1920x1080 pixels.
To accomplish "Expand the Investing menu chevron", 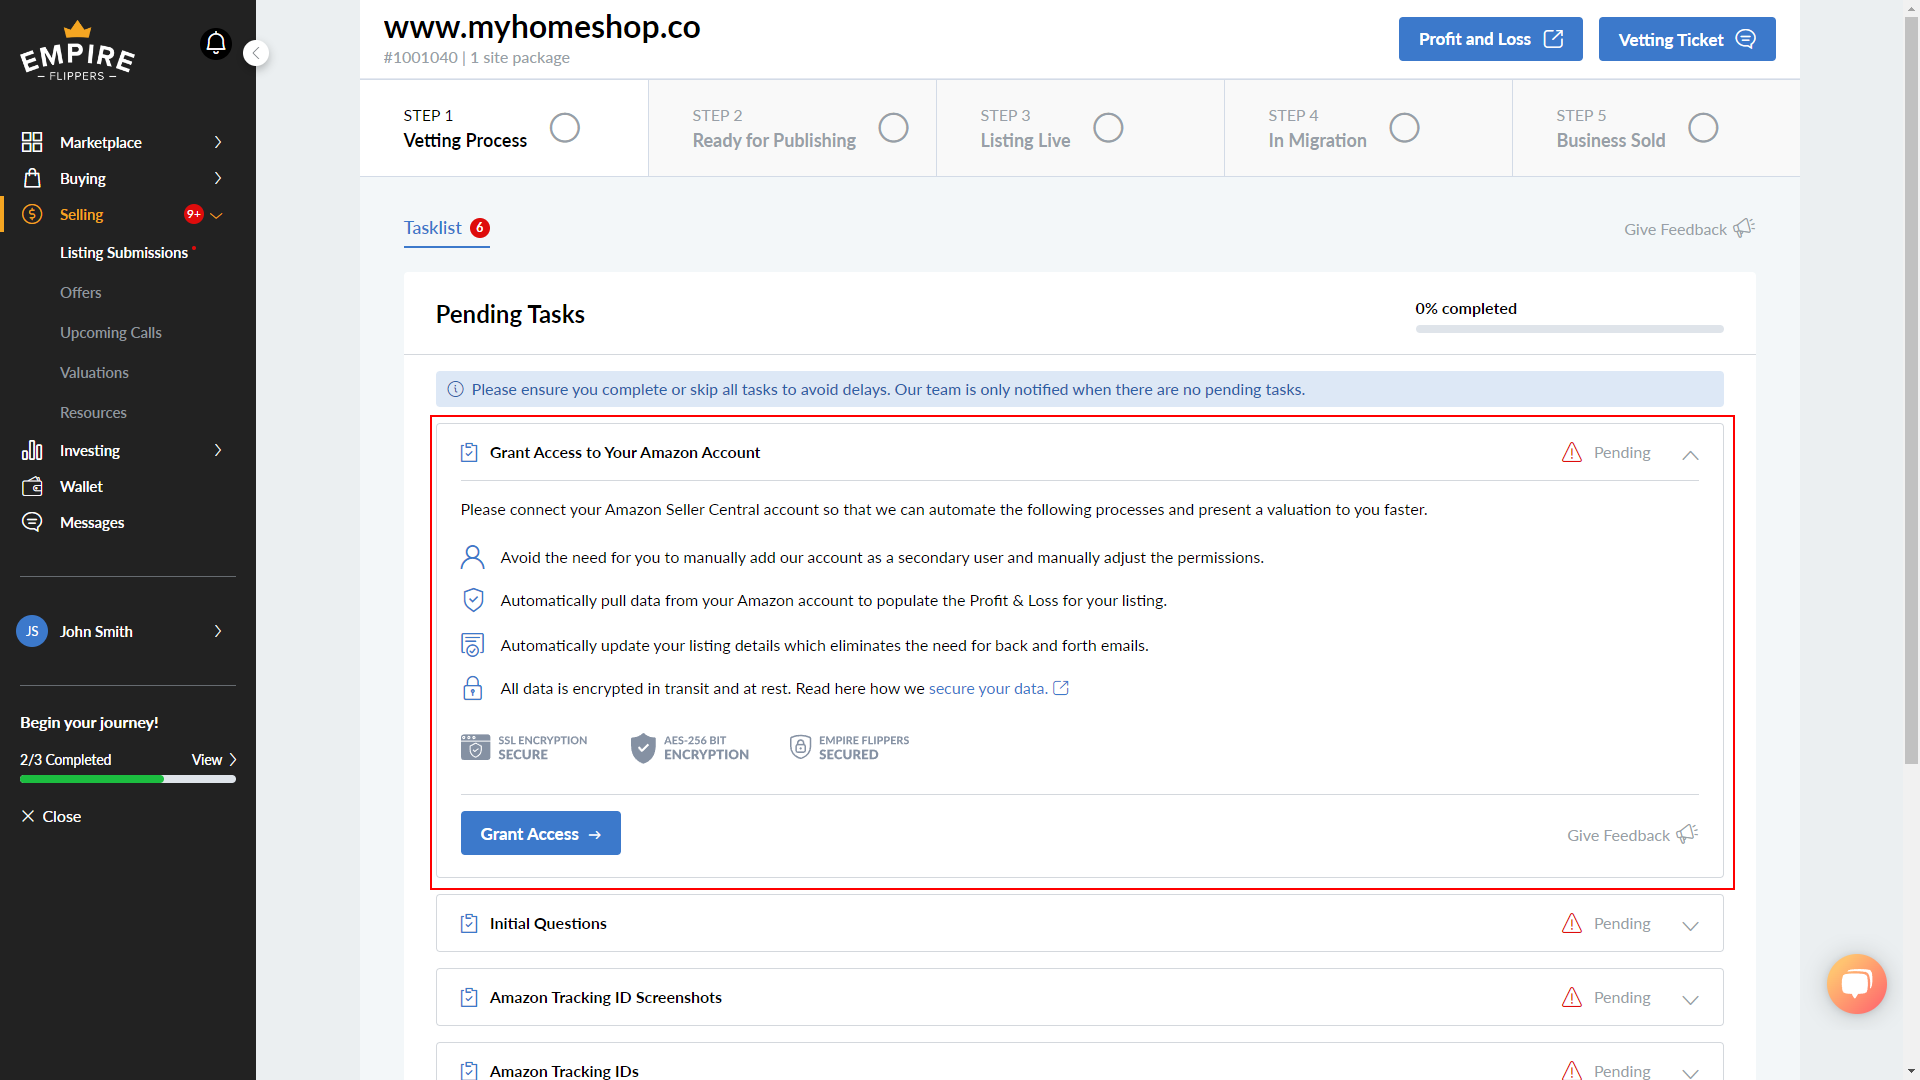I will (218, 450).
